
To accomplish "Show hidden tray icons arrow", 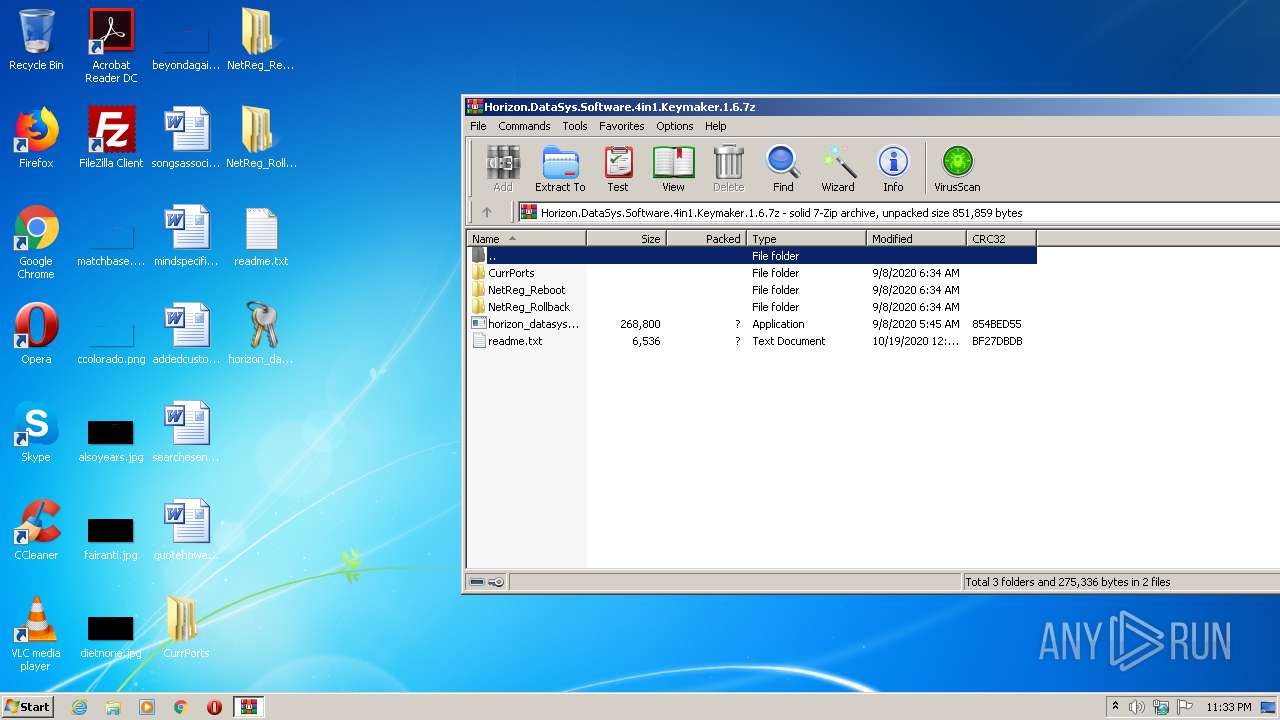I will 1115,707.
